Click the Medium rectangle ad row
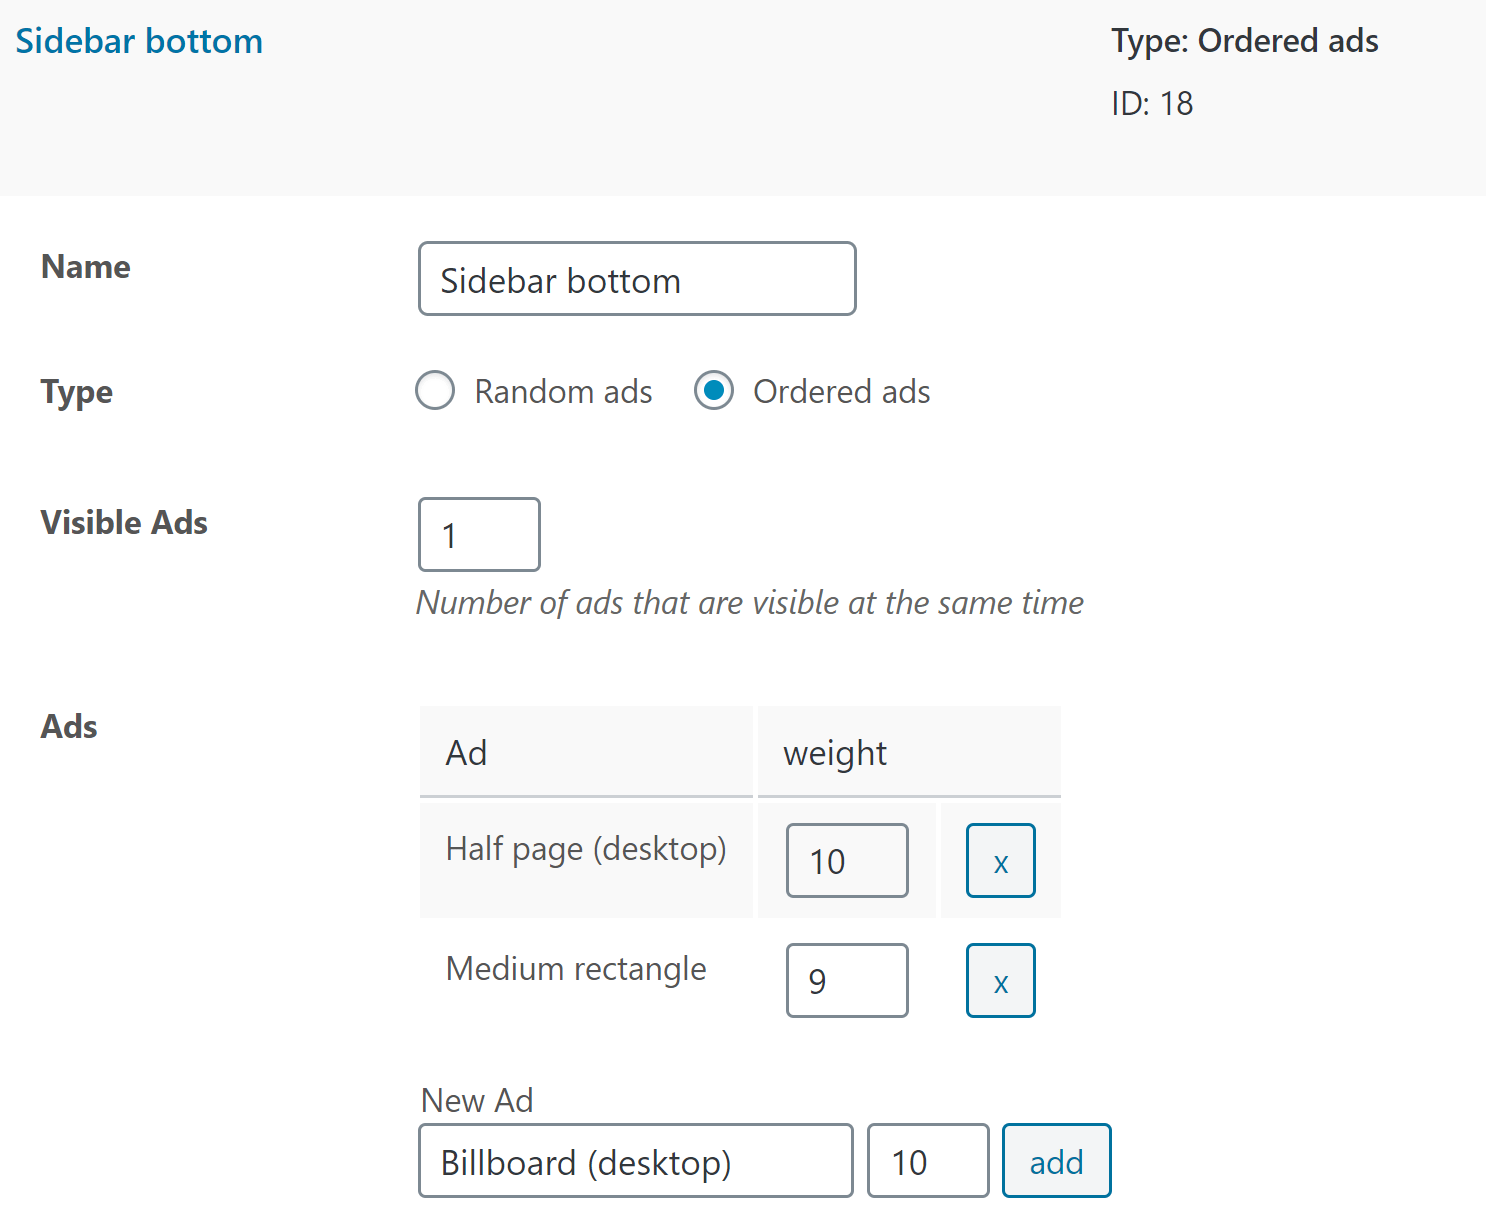 pyautogui.click(x=740, y=980)
